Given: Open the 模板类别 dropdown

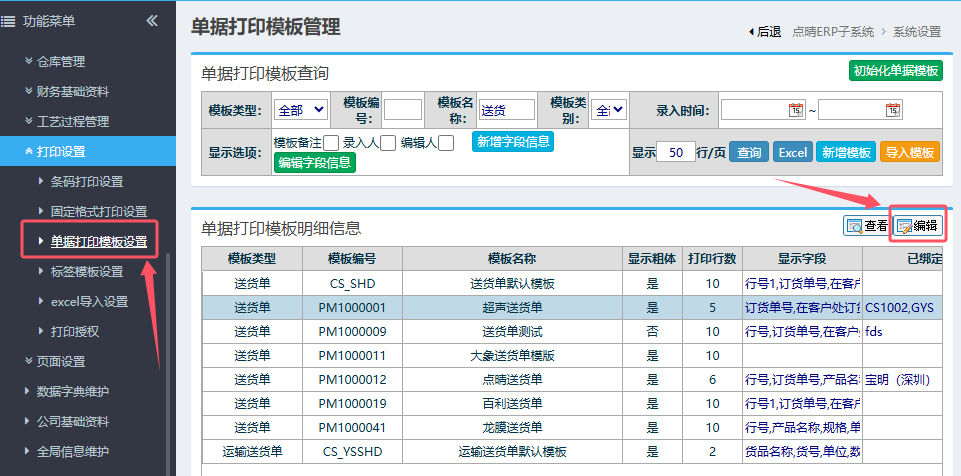Looking at the screenshot, I should [609, 110].
